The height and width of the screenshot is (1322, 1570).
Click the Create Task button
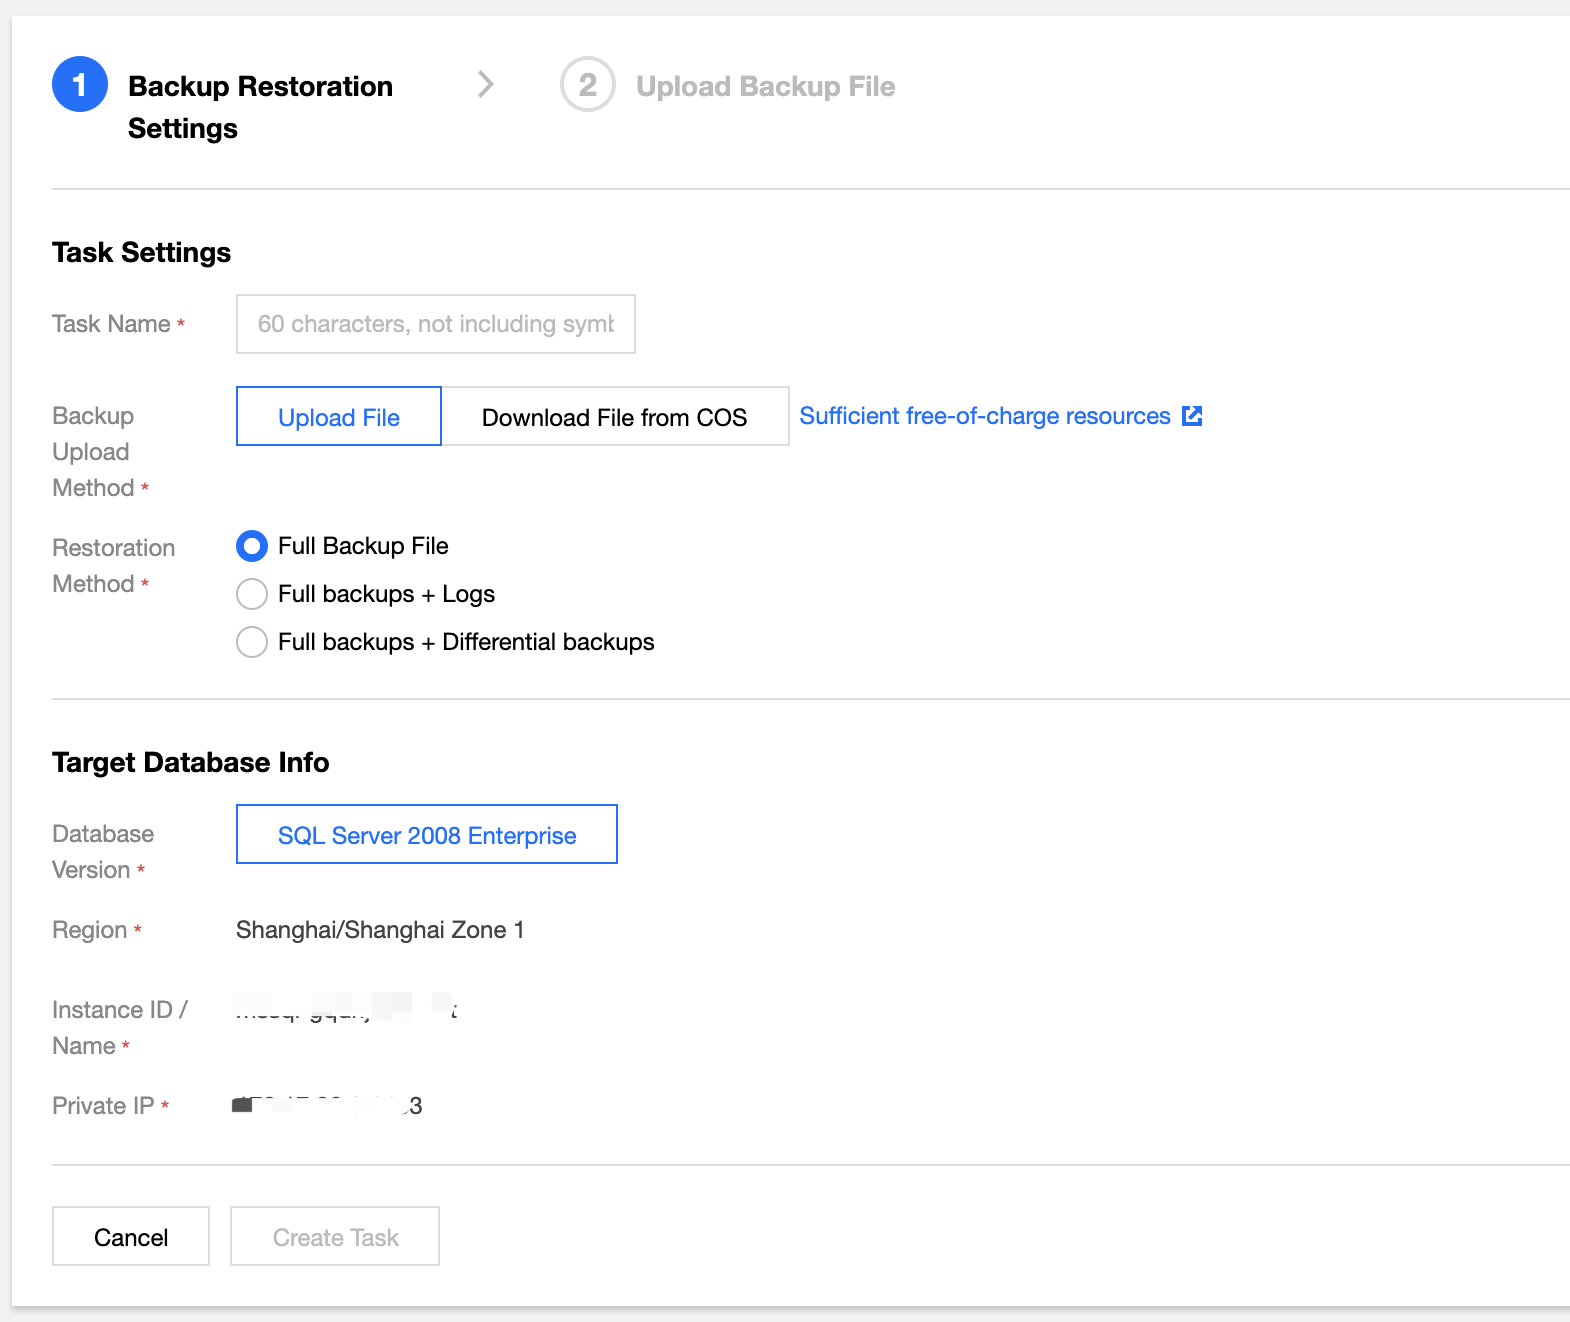tap(335, 1237)
